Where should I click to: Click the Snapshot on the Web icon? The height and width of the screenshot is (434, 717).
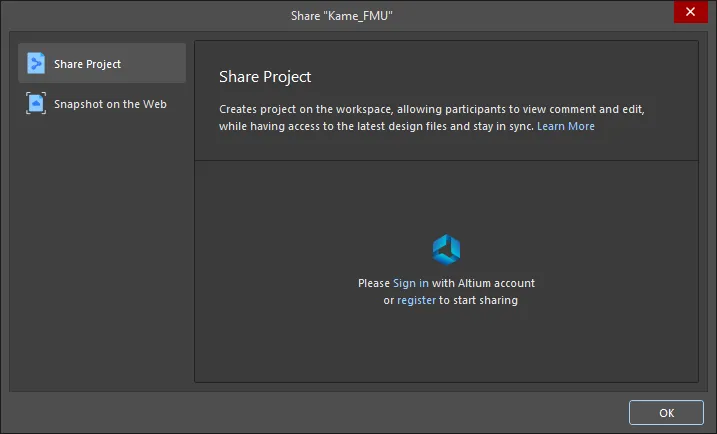[x=36, y=103]
